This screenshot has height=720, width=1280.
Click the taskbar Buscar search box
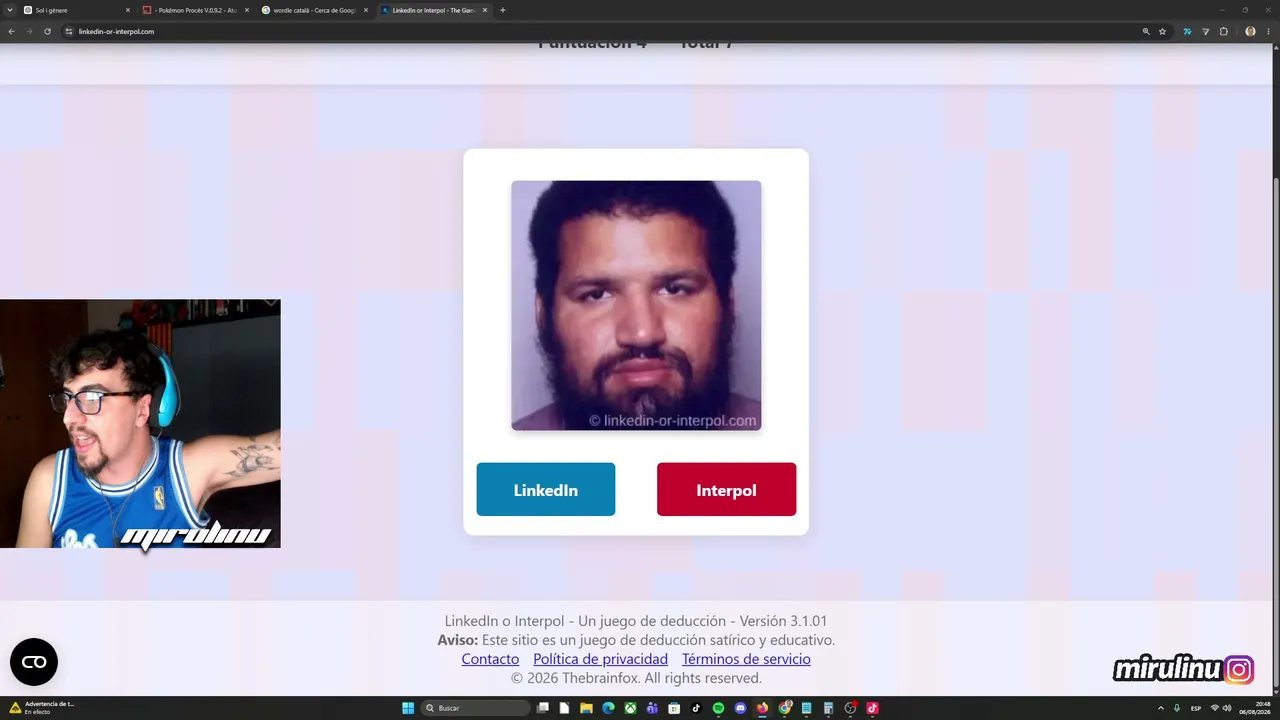coord(476,708)
